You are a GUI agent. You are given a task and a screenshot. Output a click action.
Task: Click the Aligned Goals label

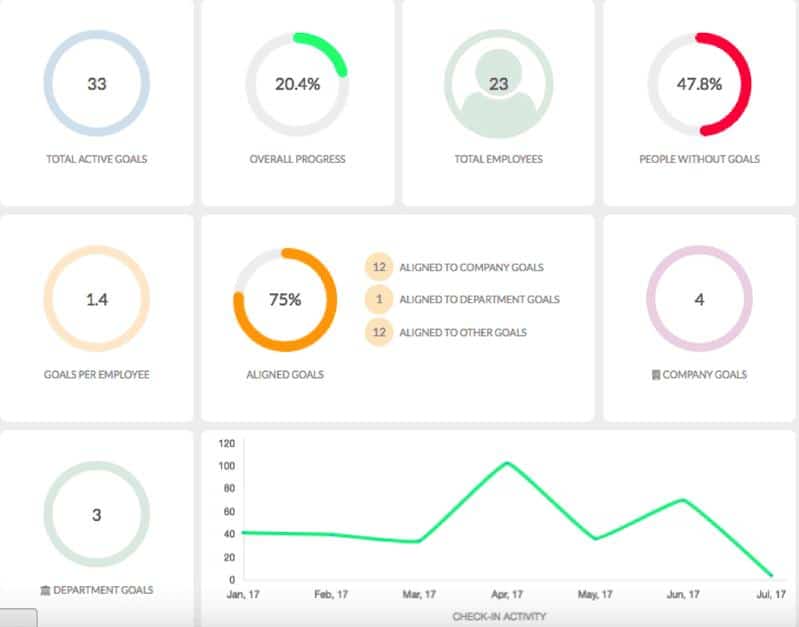pyautogui.click(x=285, y=375)
